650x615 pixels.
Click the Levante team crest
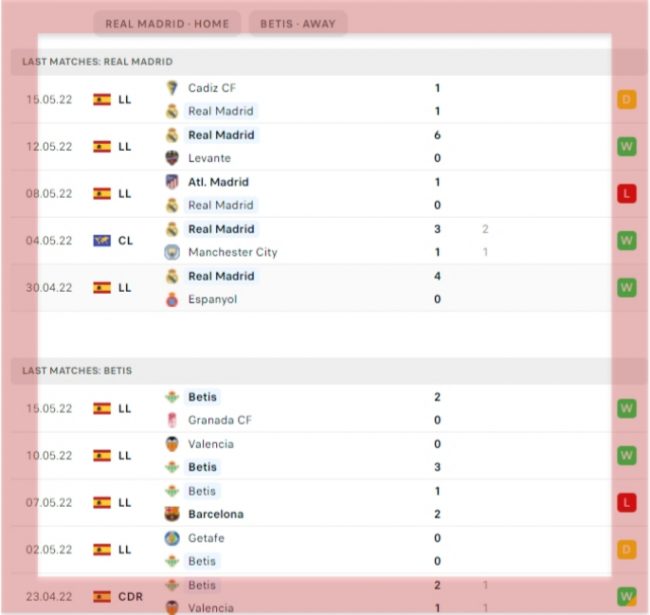pos(172,158)
